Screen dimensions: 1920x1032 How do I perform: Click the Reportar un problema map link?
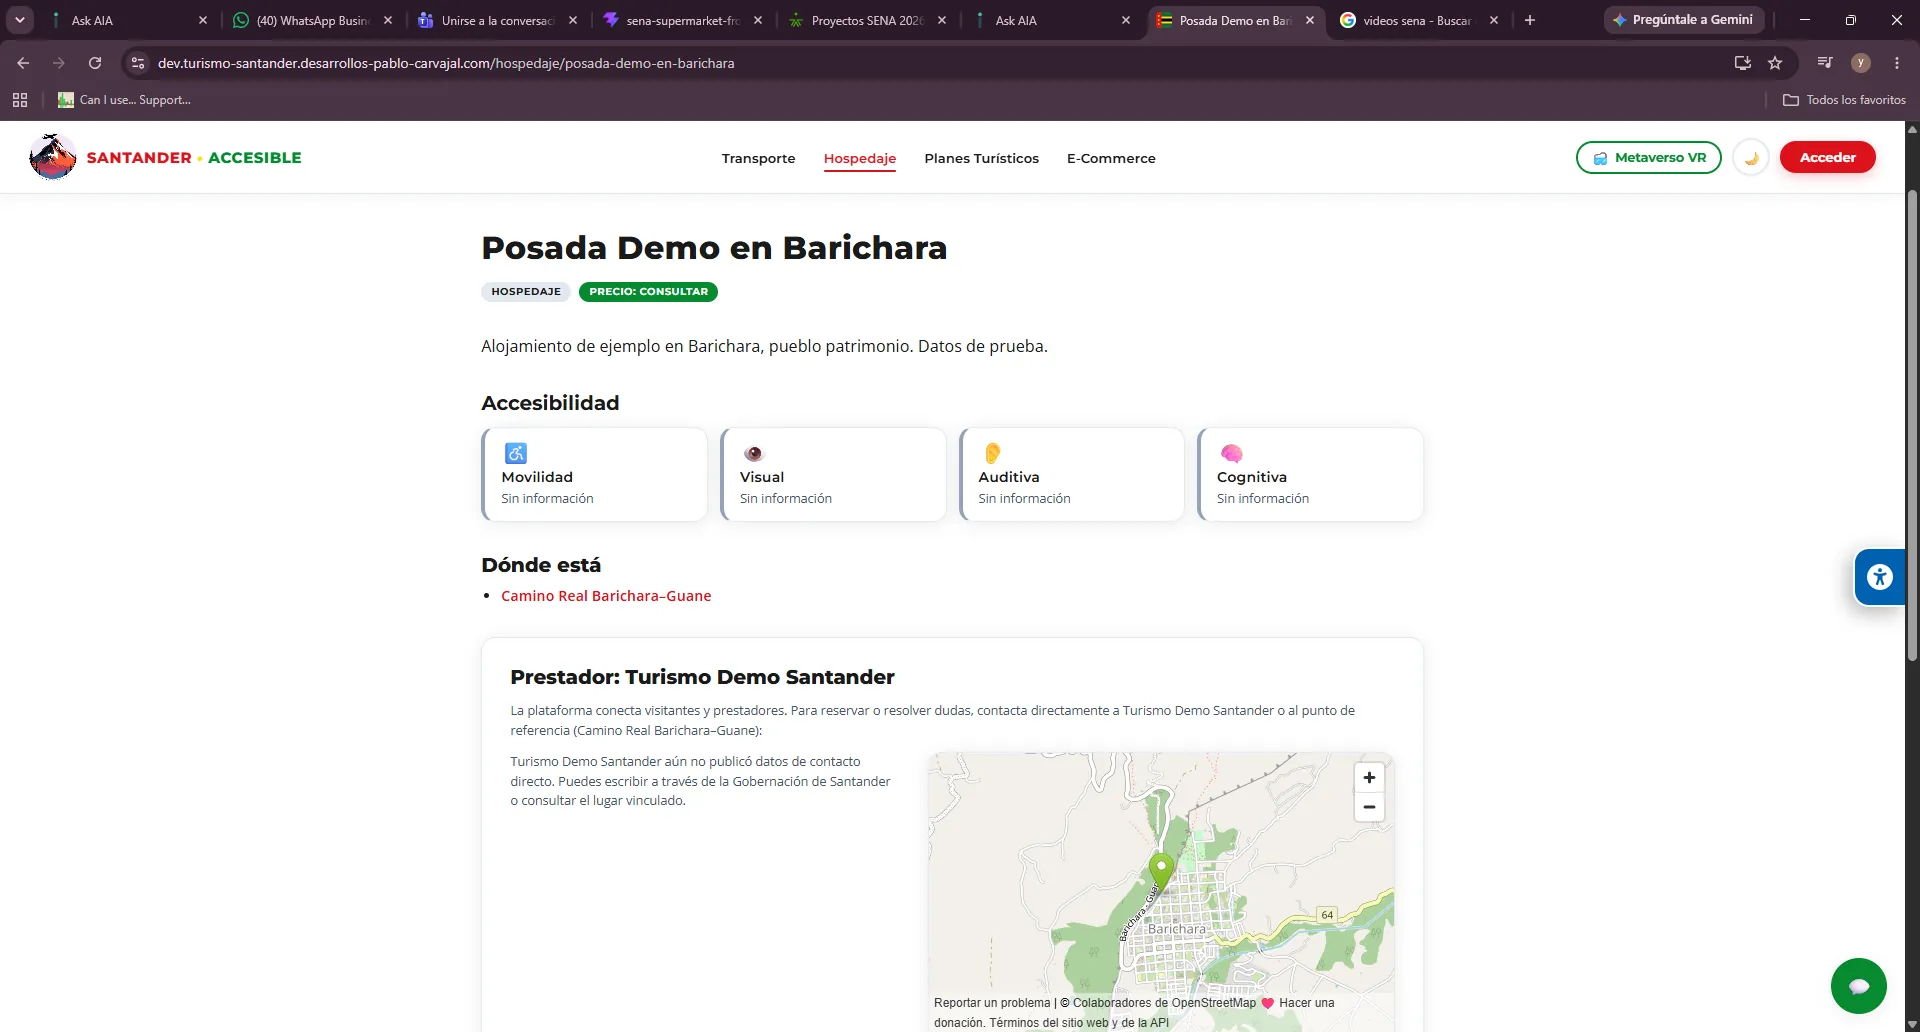[x=992, y=1003]
